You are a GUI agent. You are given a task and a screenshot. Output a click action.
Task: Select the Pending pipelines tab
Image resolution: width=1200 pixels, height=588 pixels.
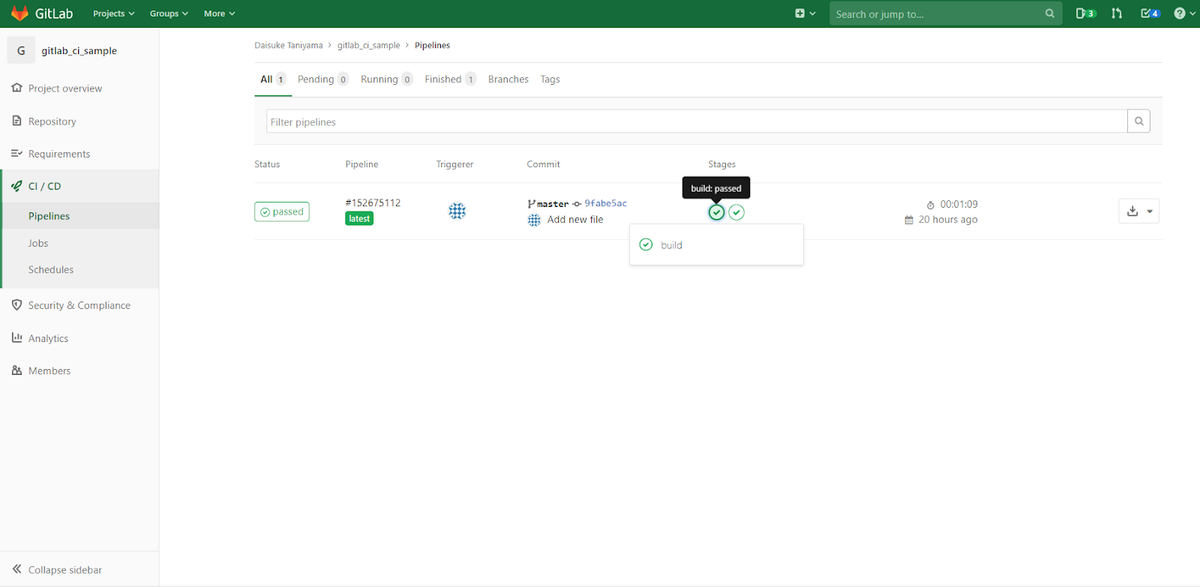[x=323, y=79]
